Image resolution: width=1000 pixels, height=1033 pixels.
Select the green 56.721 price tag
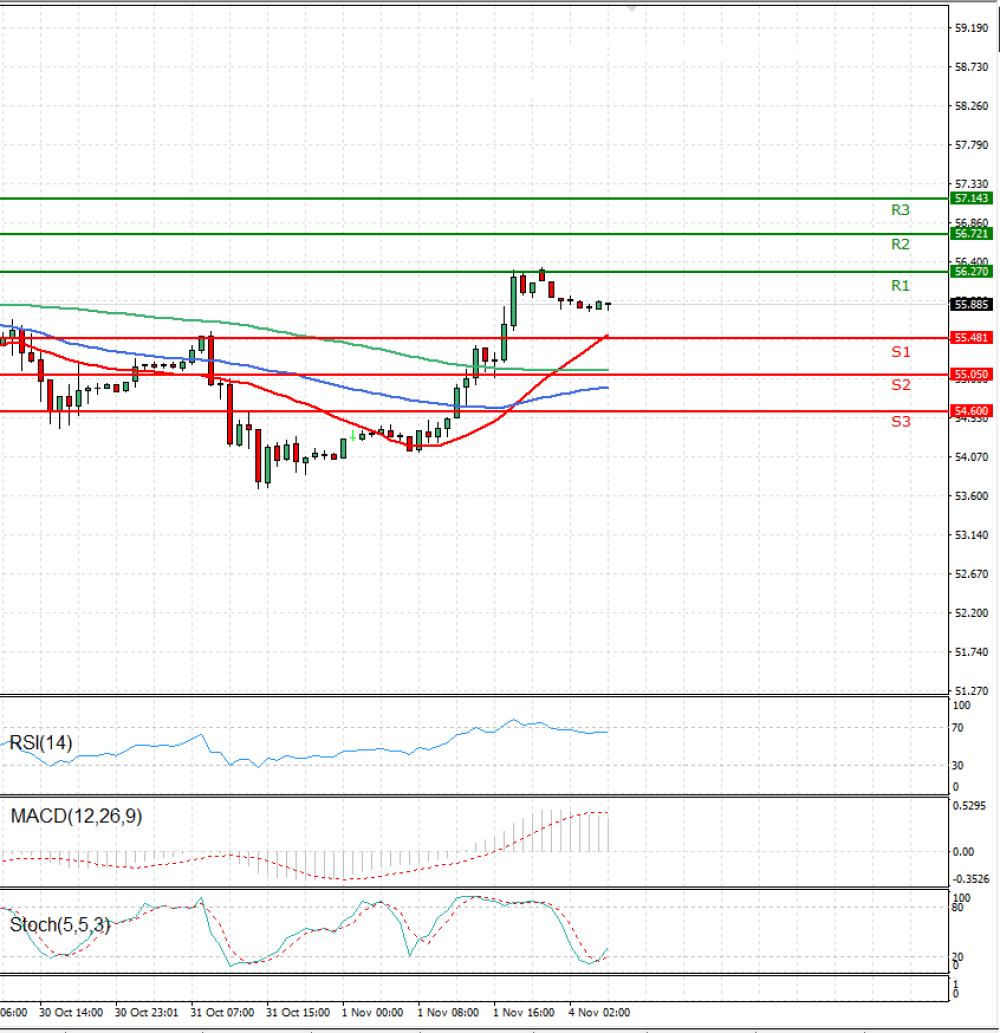[971, 234]
